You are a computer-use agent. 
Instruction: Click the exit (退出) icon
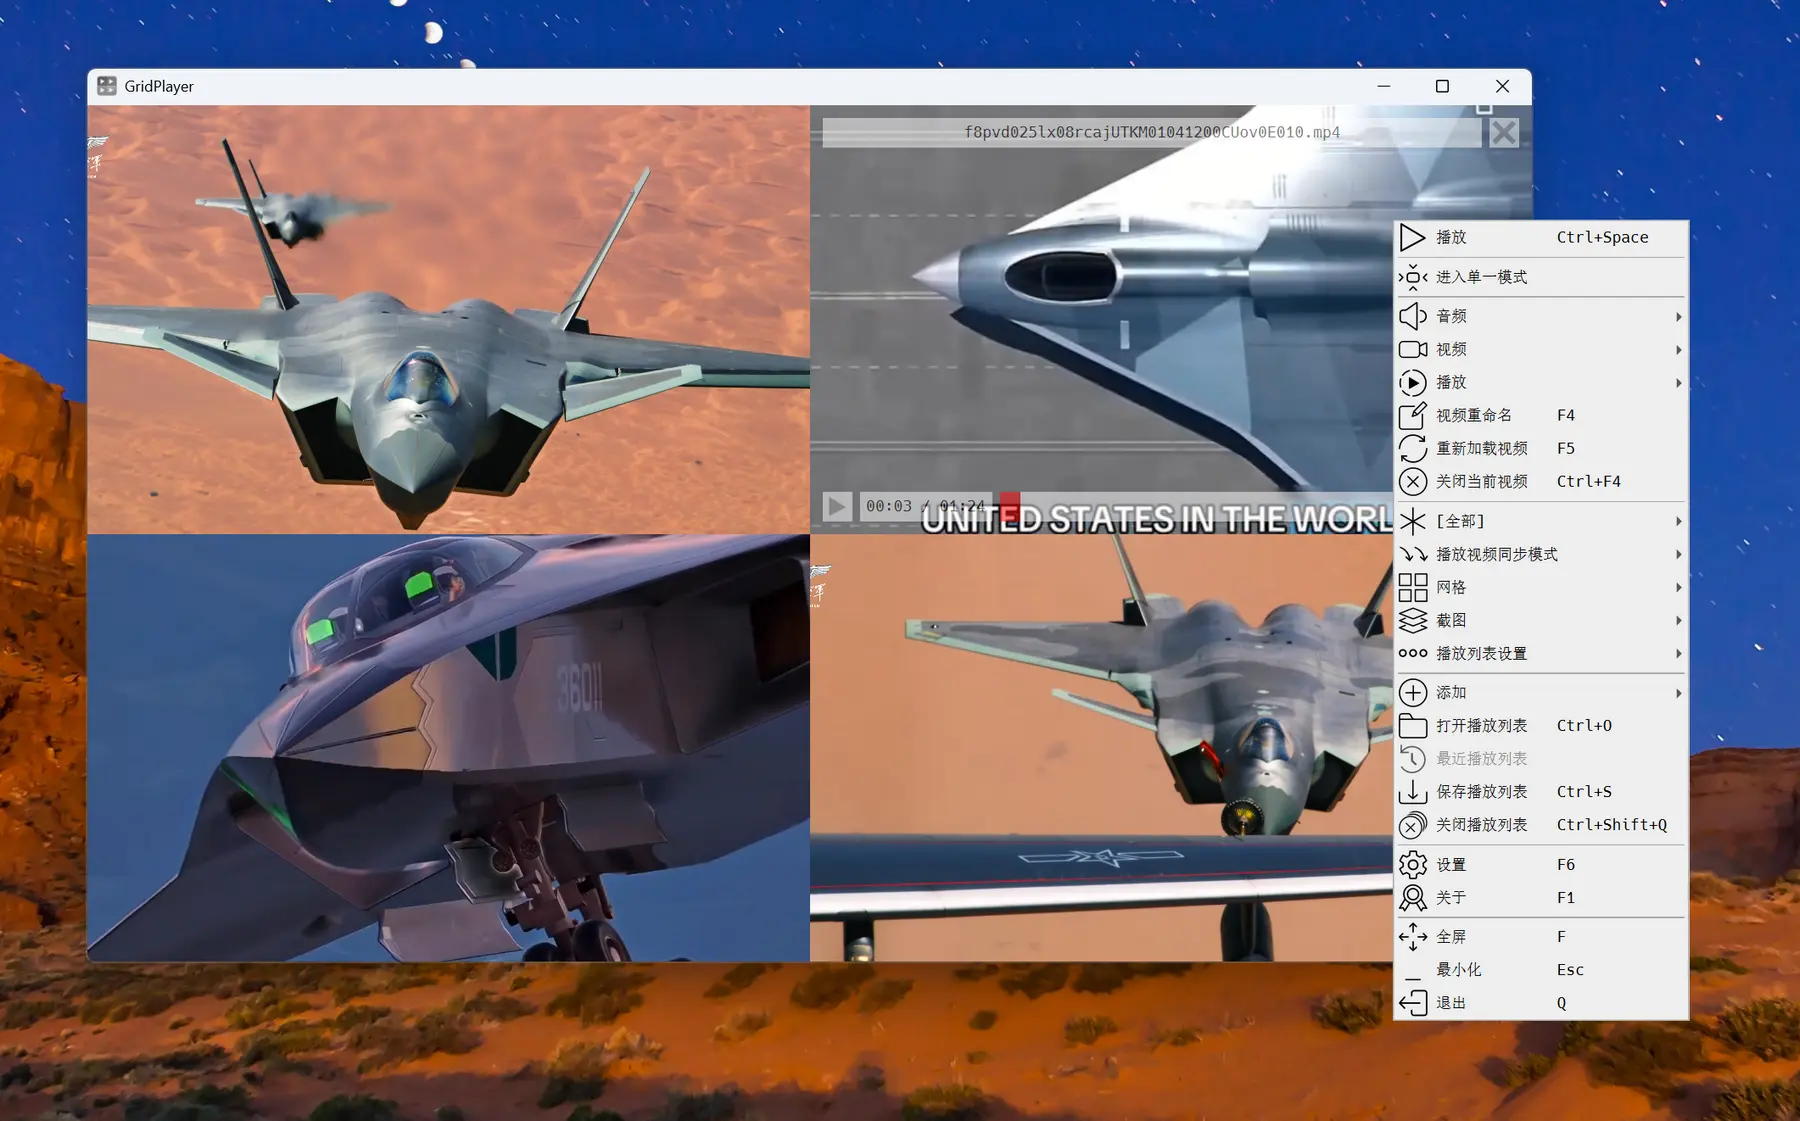pos(1412,1003)
